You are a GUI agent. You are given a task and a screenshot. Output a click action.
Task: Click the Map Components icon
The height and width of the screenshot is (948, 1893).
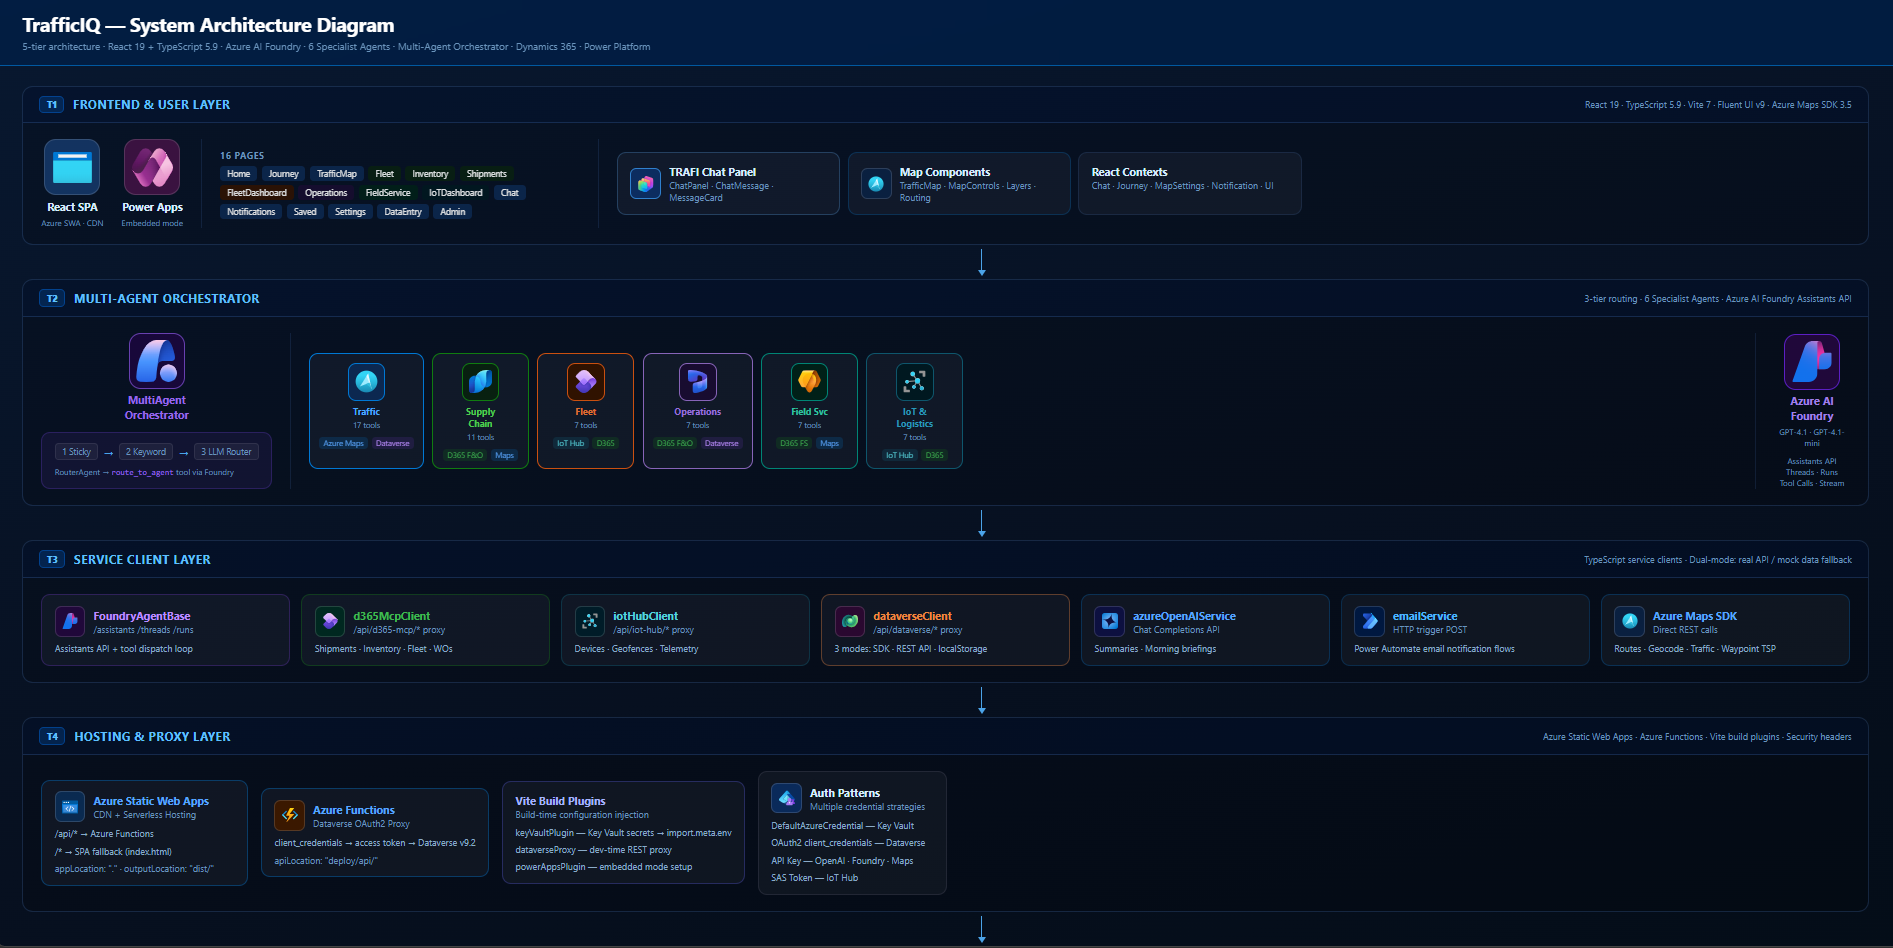(x=876, y=184)
